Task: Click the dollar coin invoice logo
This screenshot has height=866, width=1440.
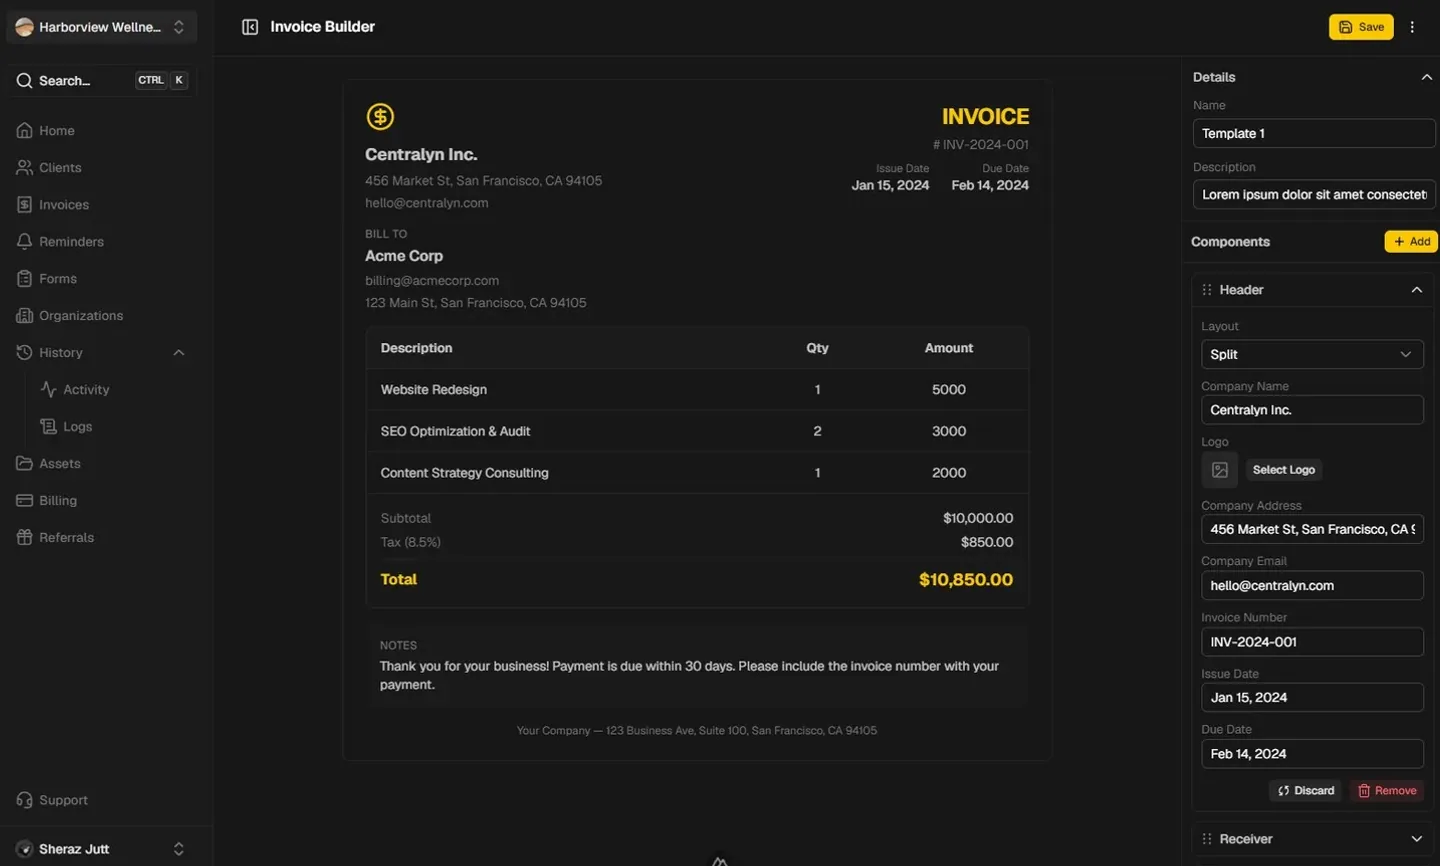Action: (380, 117)
